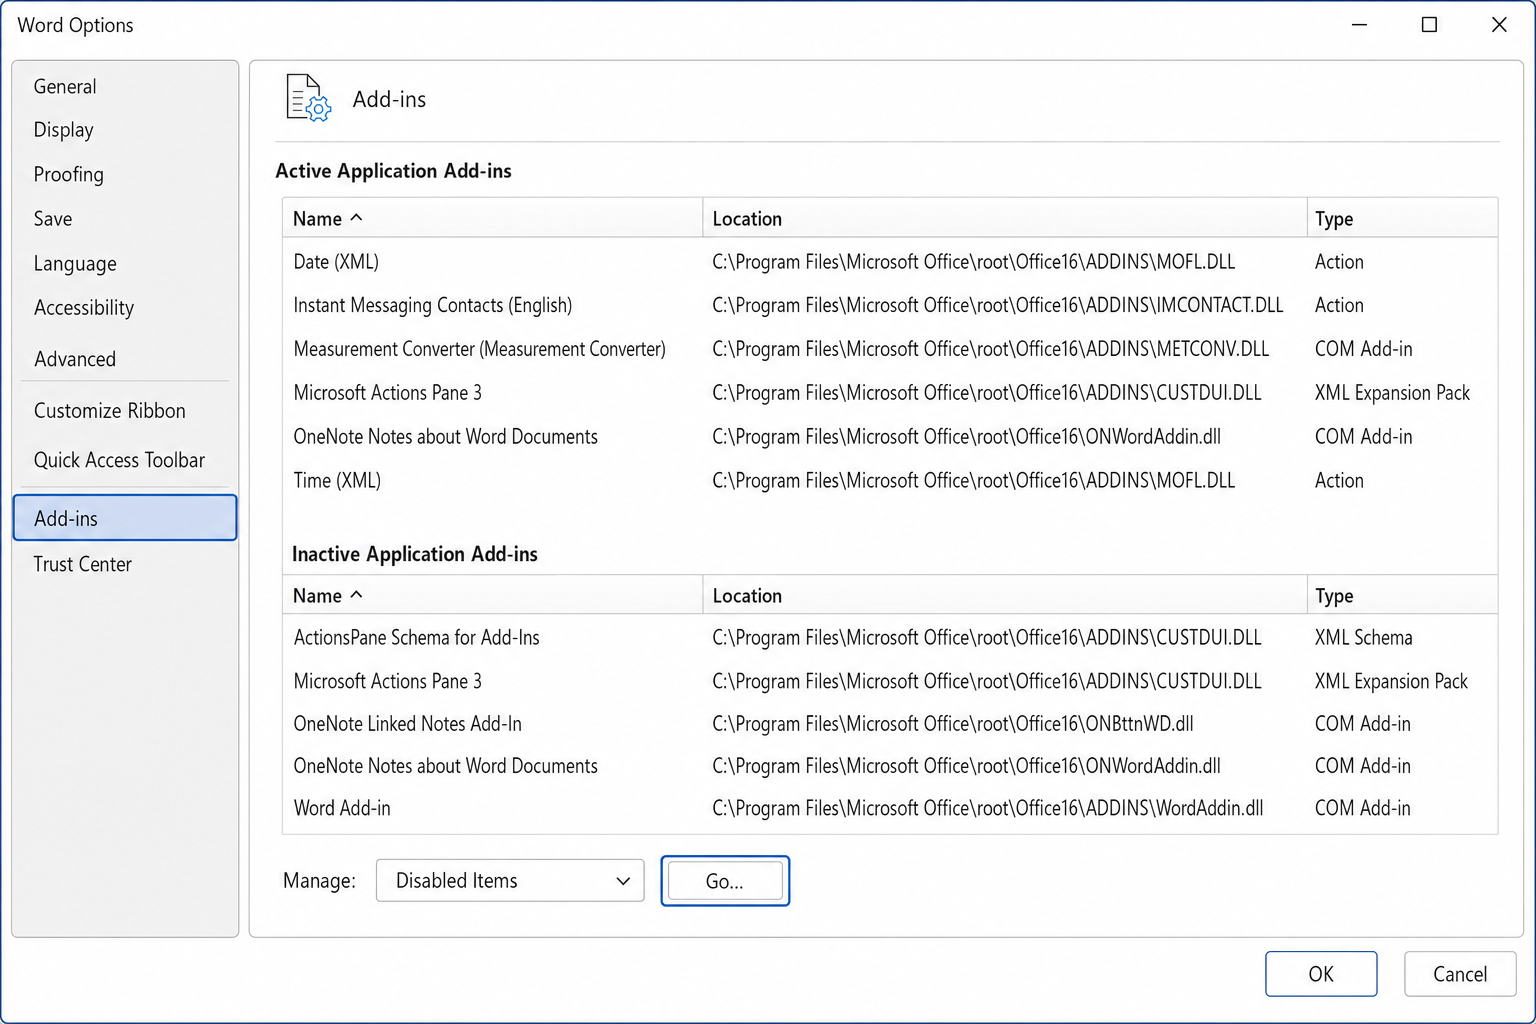
Task: Select the Date (XML) add-in row
Action: pos(890,262)
